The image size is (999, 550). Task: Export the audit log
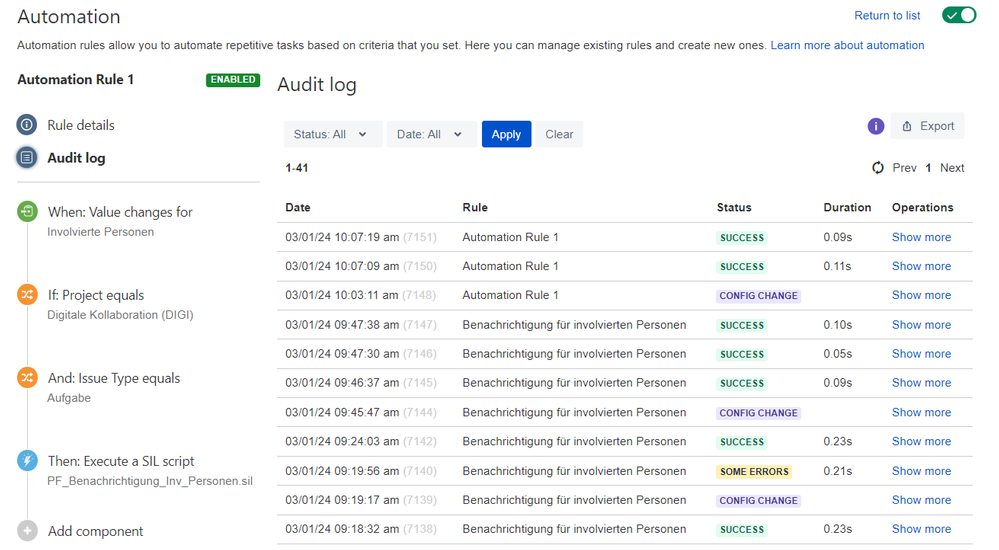coord(927,126)
